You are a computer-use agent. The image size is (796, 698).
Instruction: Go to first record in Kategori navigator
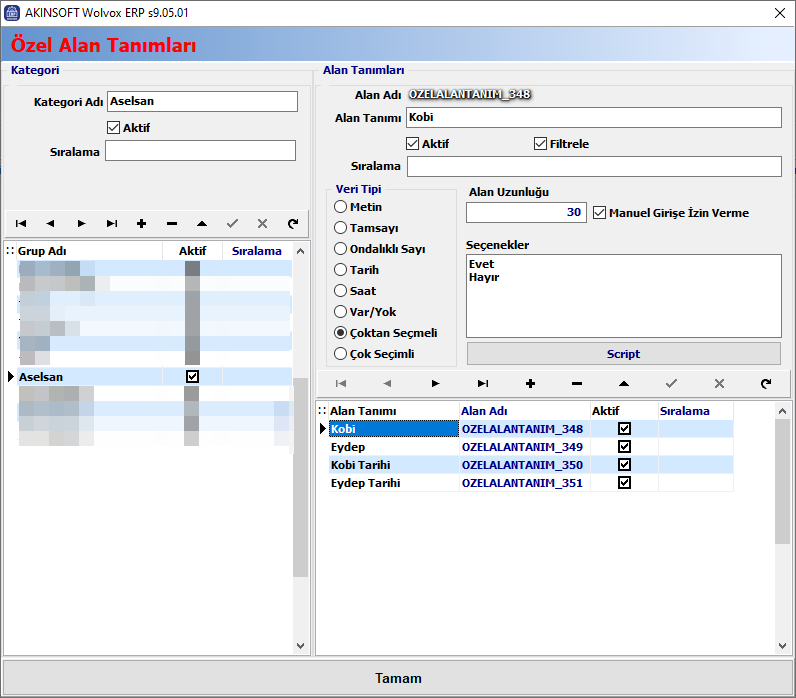(x=21, y=224)
